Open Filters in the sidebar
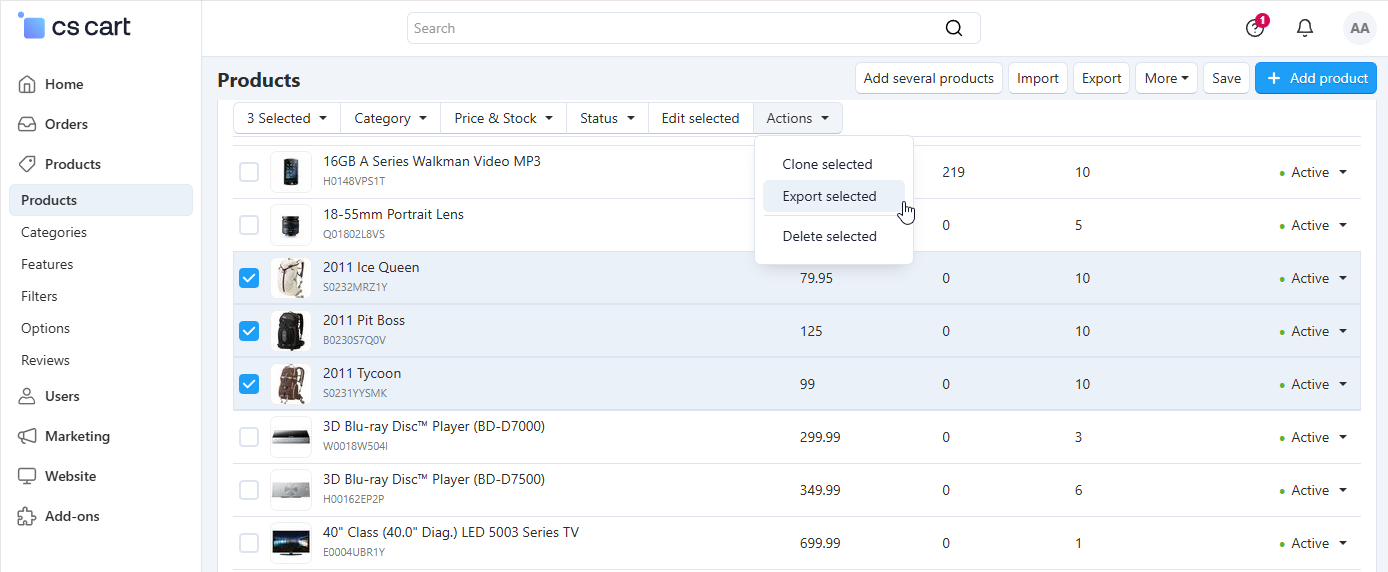Viewport: 1388px width, 572px height. (x=39, y=296)
